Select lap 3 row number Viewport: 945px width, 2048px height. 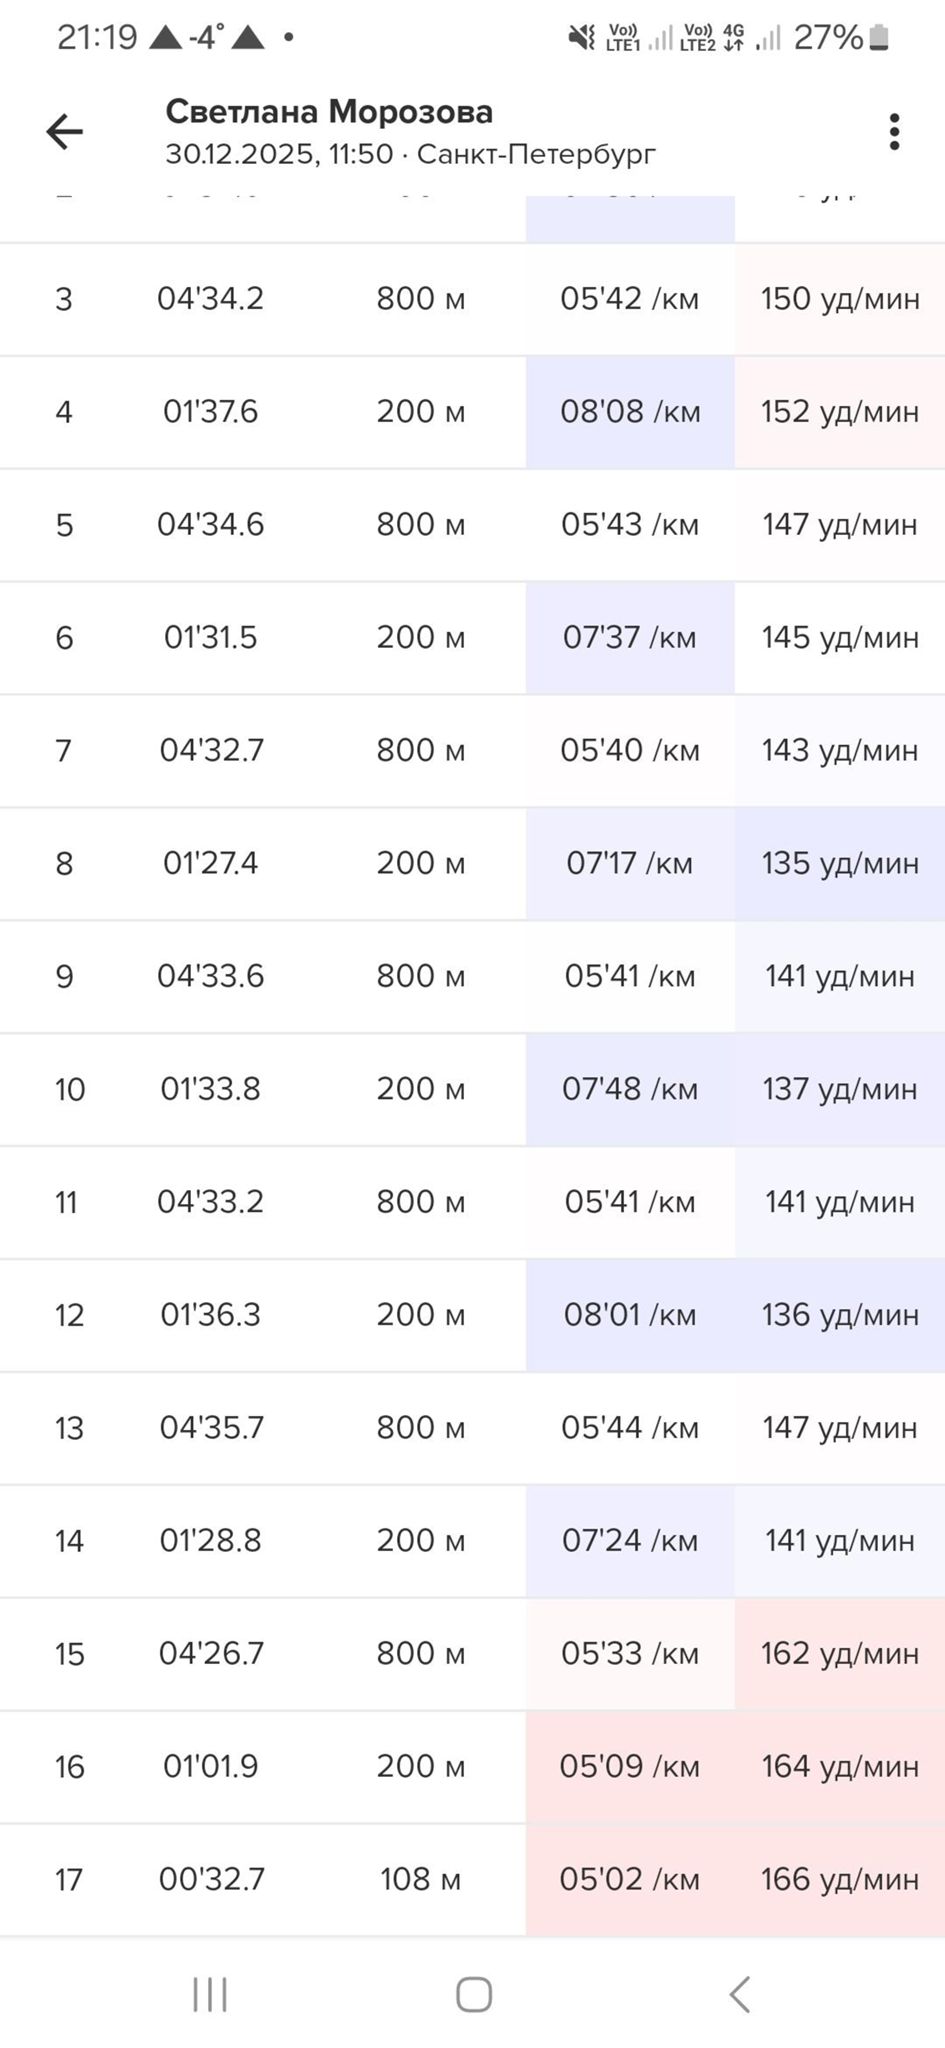[64, 299]
